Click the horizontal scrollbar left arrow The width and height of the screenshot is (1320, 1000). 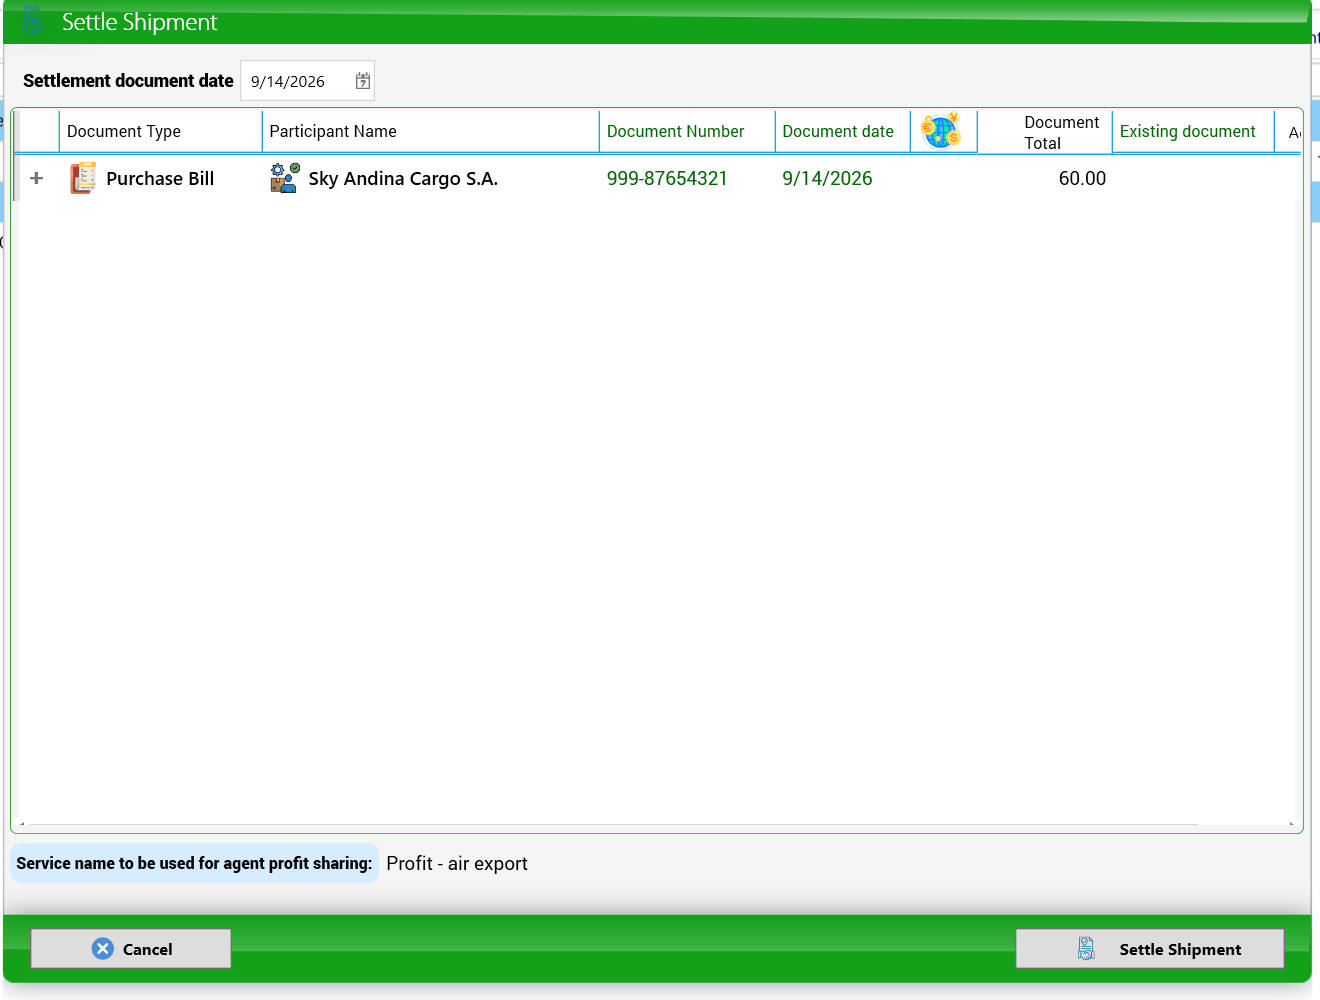[22, 825]
